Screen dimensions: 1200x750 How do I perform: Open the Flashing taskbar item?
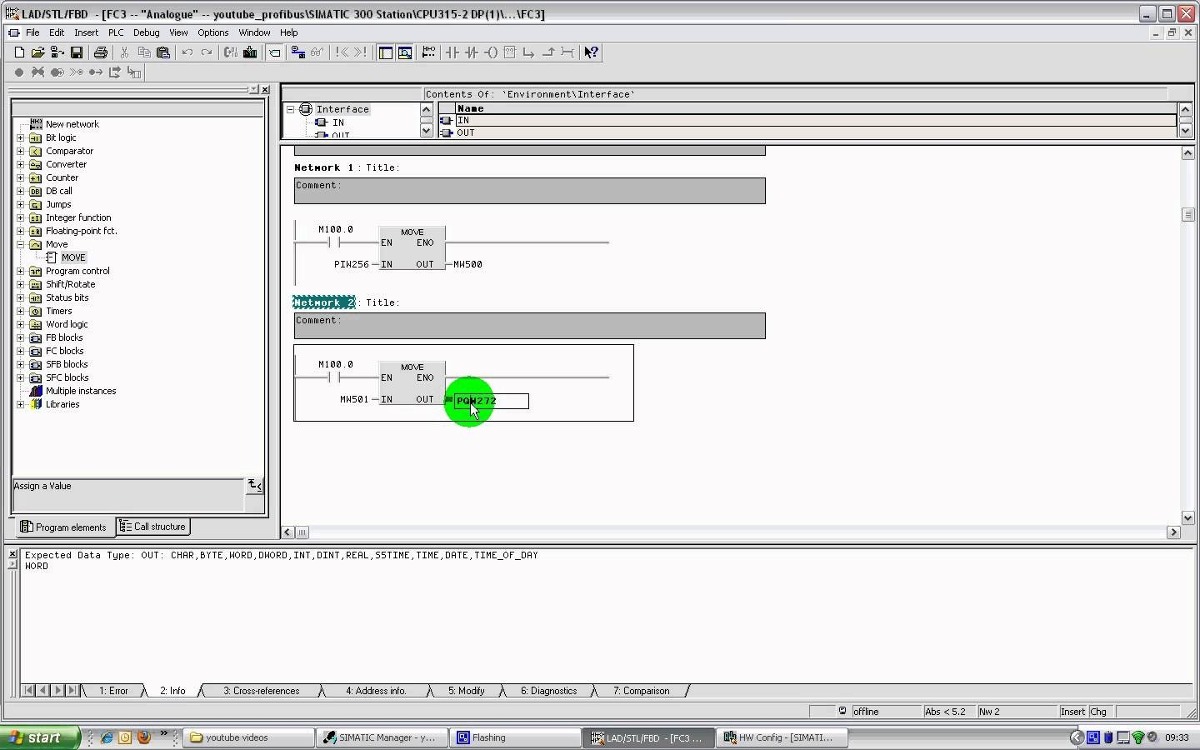click(514, 738)
